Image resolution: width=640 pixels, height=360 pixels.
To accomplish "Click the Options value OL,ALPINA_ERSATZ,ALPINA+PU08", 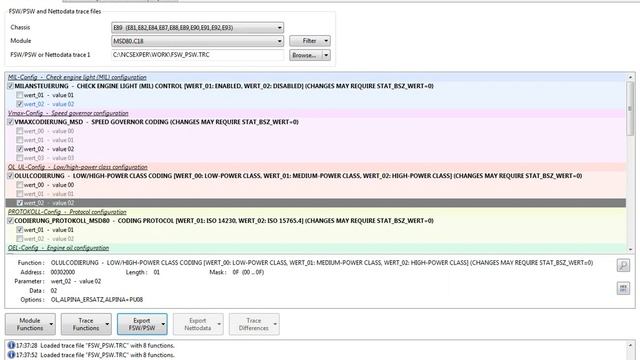I will point(97,300).
